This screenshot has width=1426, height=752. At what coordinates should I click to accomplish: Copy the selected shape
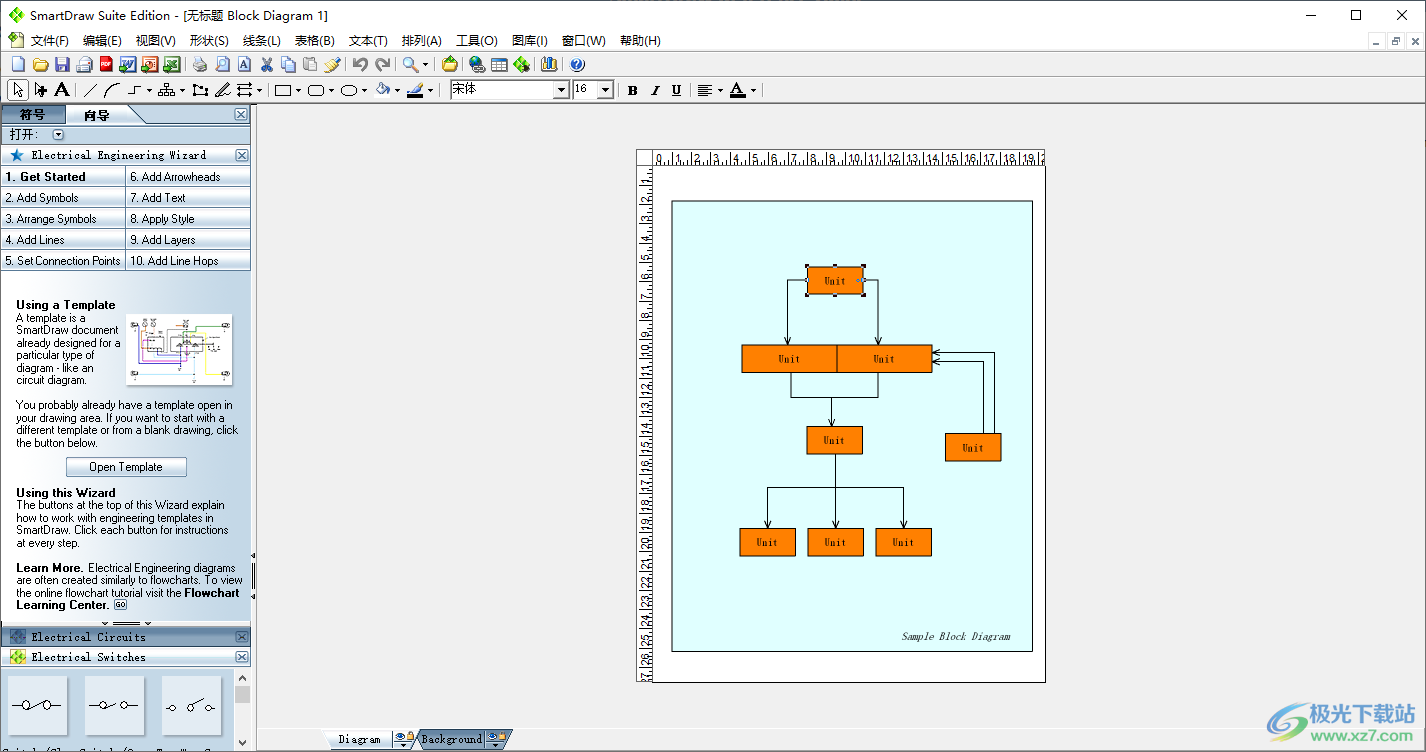pyautogui.click(x=288, y=64)
